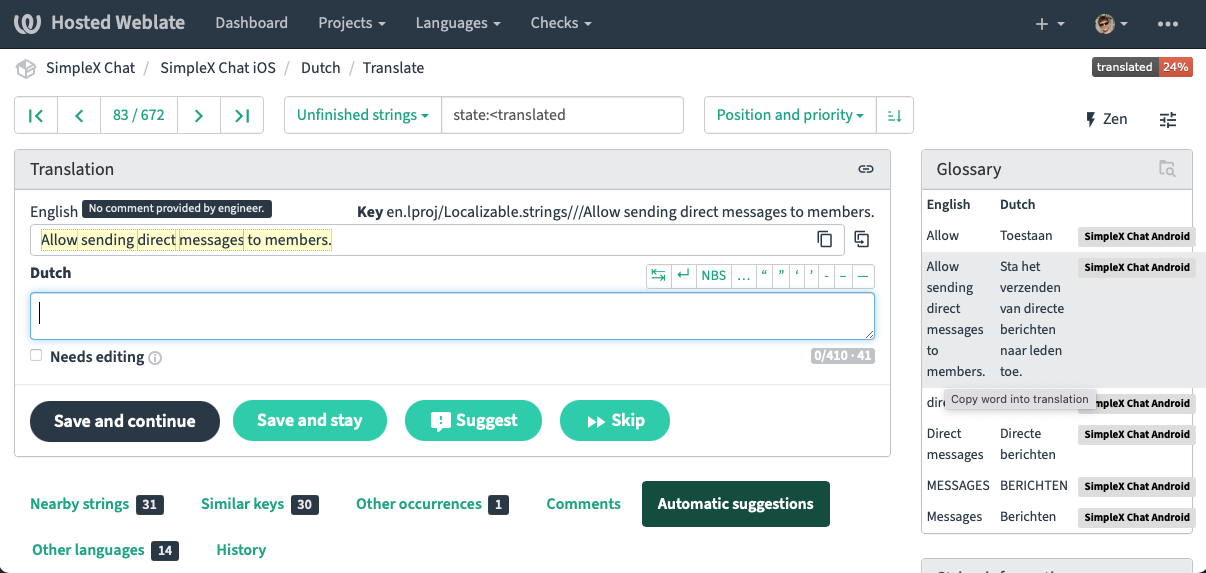The height and width of the screenshot is (573, 1206).
Task: Jump to last string icon
Action: [x=241, y=115]
